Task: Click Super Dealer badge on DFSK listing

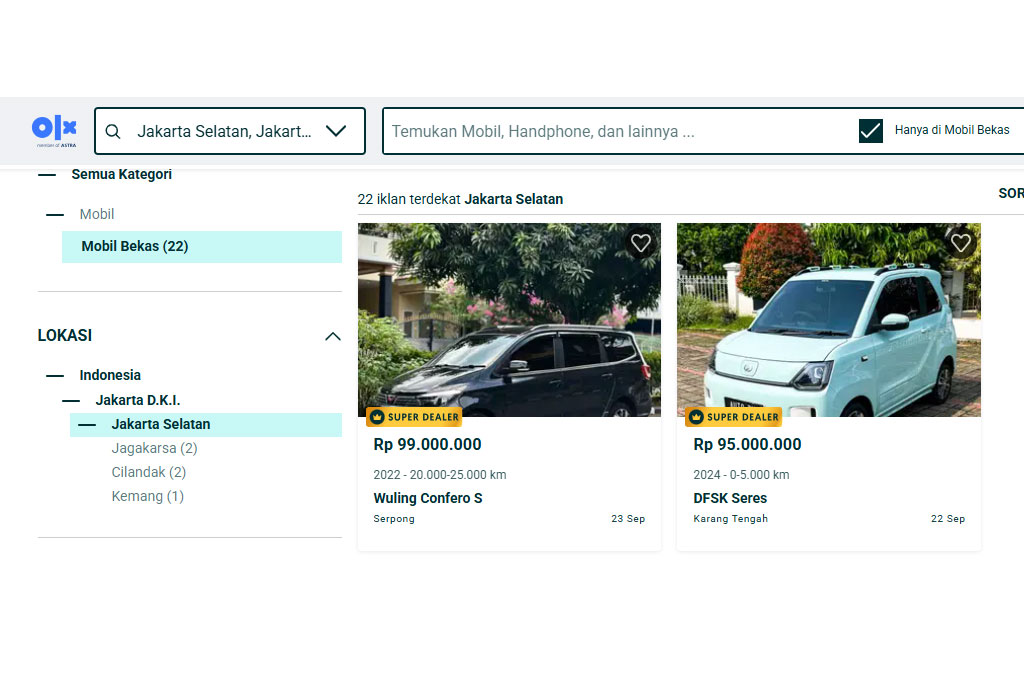Action: pyautogui.click(x=733, y=417)
